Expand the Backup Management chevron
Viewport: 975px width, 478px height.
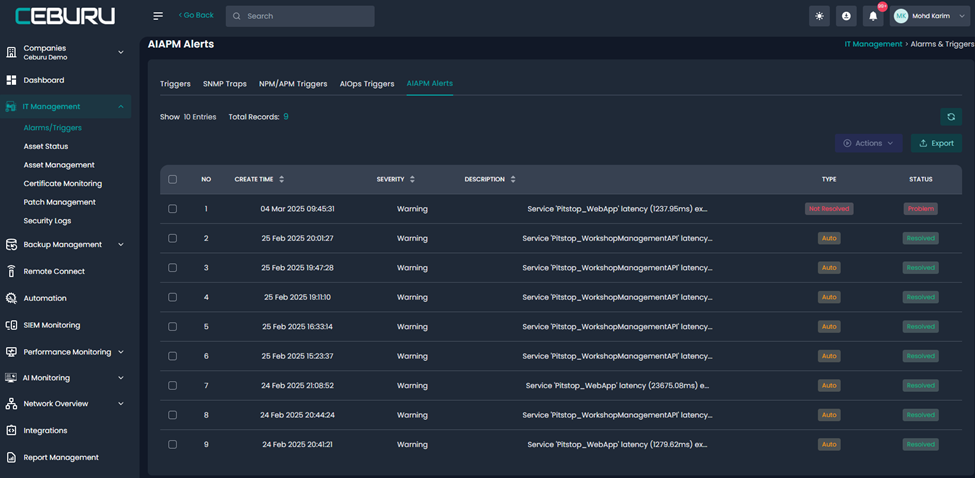(121, 245)
